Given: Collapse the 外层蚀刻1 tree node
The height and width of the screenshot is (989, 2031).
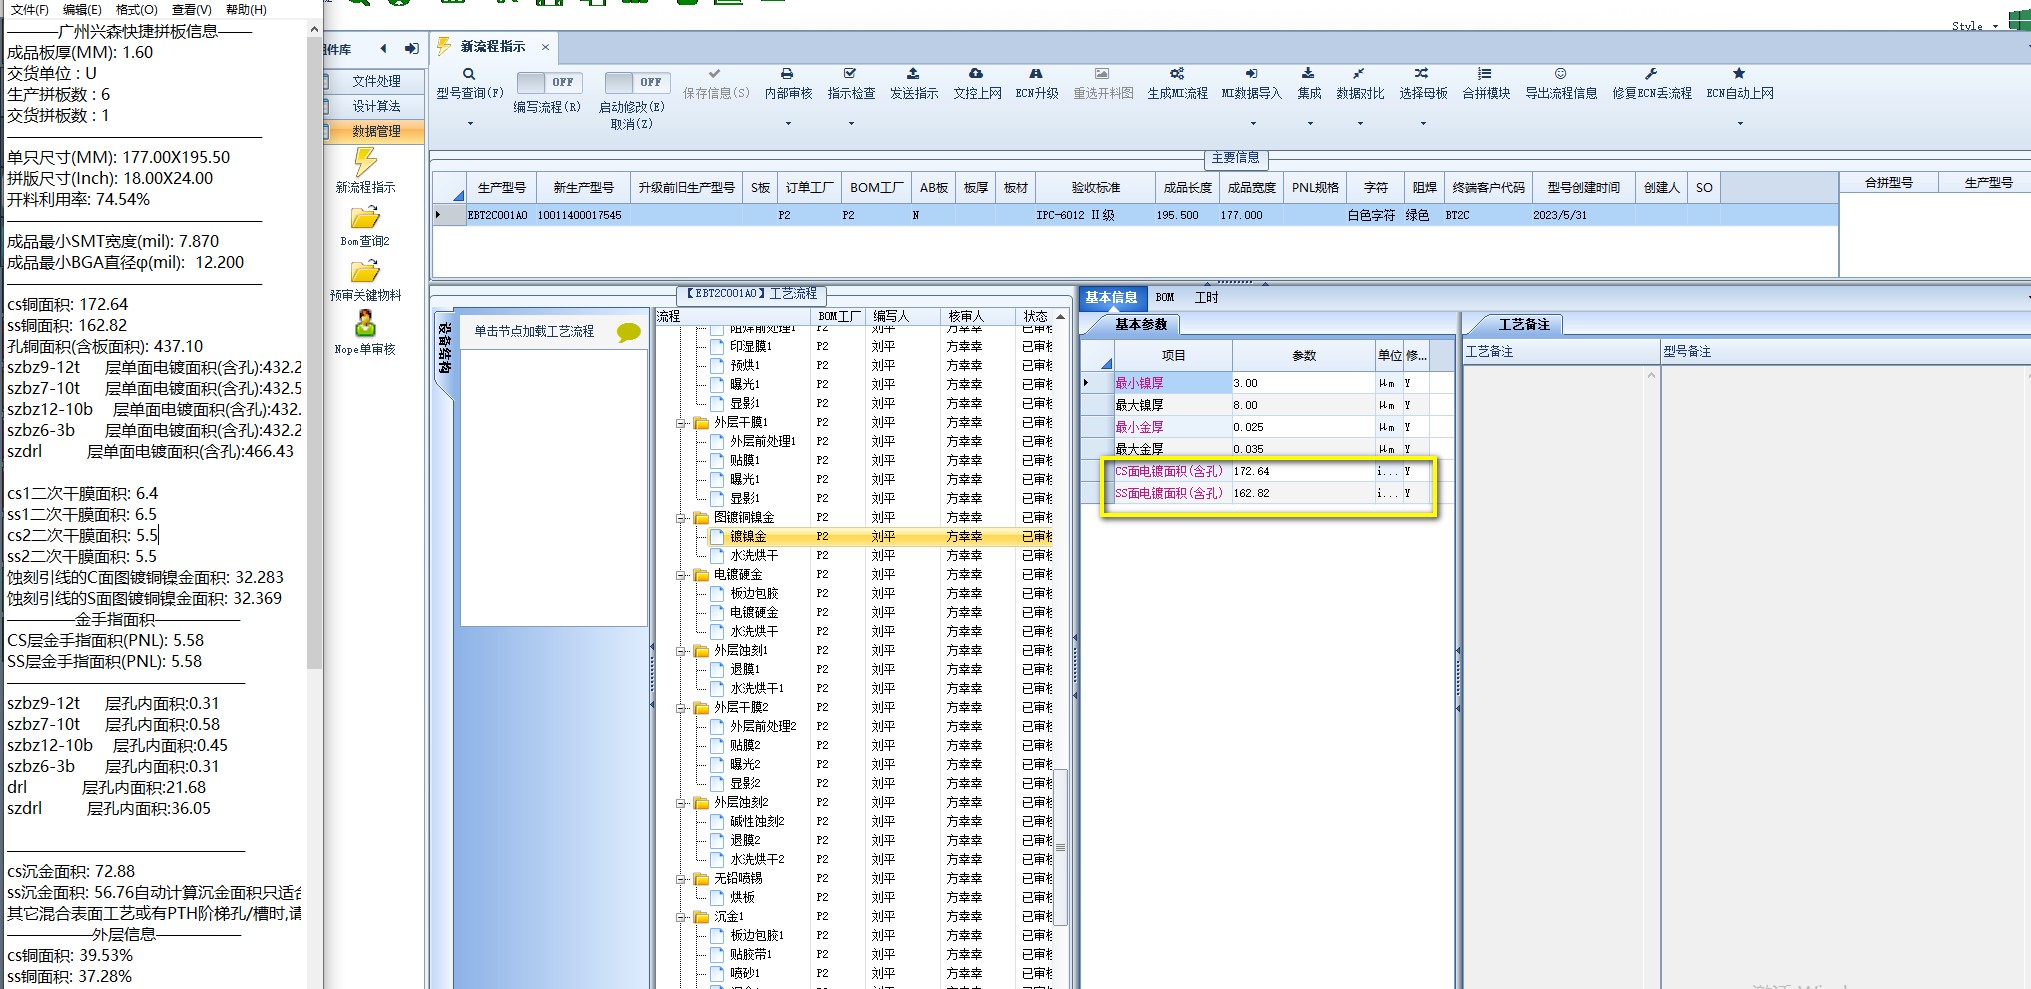Looking at the screenshot, I should pyautogui.click(x=681, y=651).
